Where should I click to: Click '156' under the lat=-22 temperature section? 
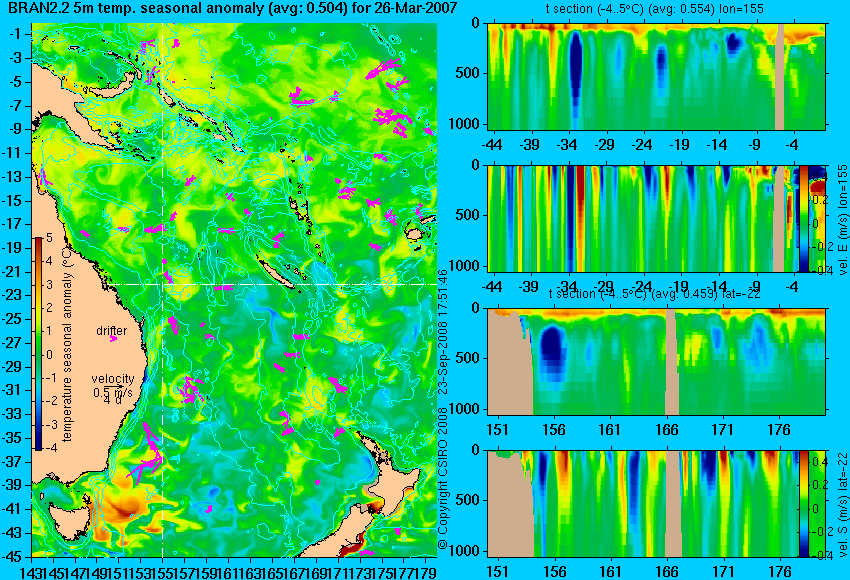point(553,430)
